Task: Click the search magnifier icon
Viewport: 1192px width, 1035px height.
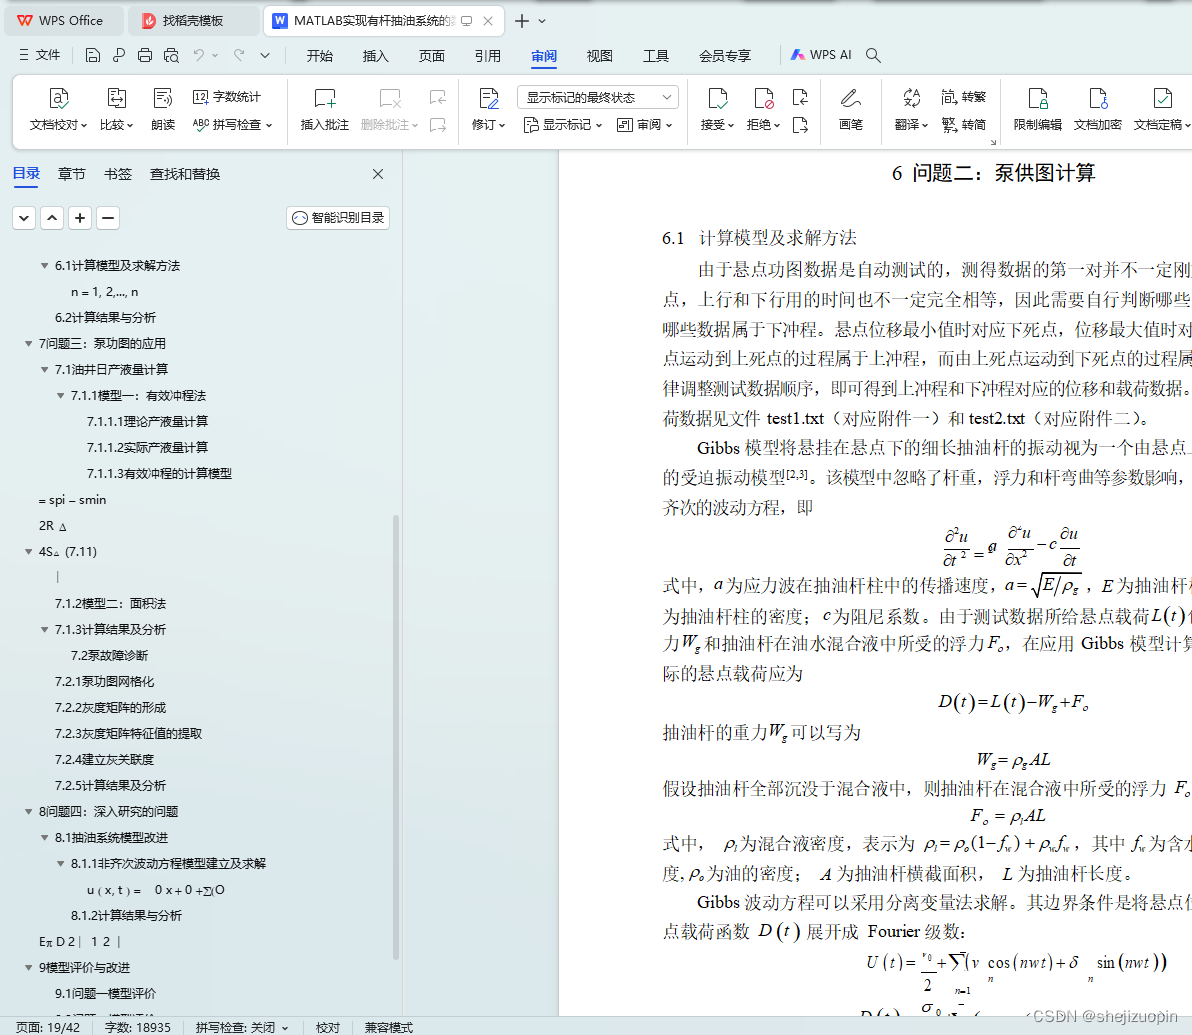Action: [873, 55]
